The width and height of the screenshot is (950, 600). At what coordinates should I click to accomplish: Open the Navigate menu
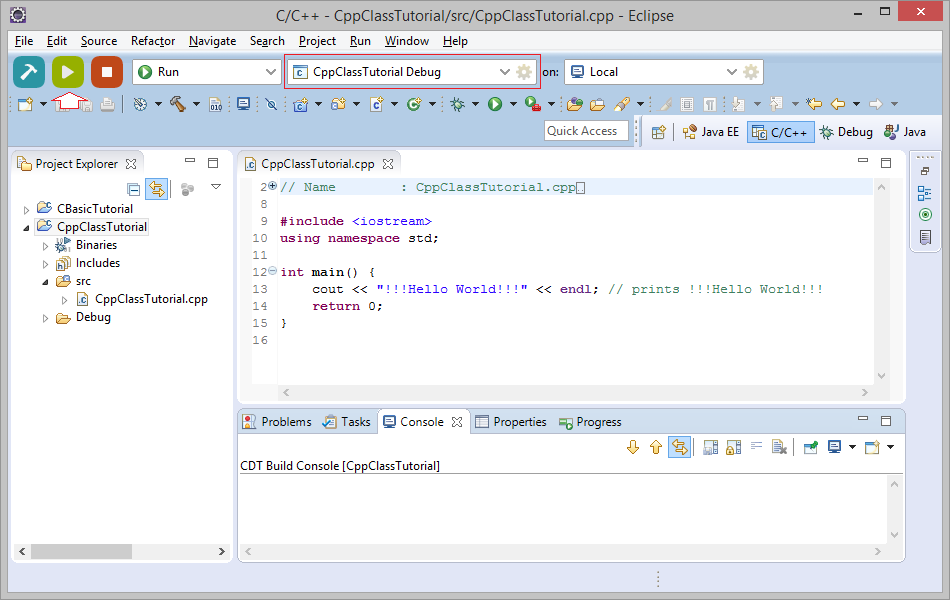(x=213, y=41)
